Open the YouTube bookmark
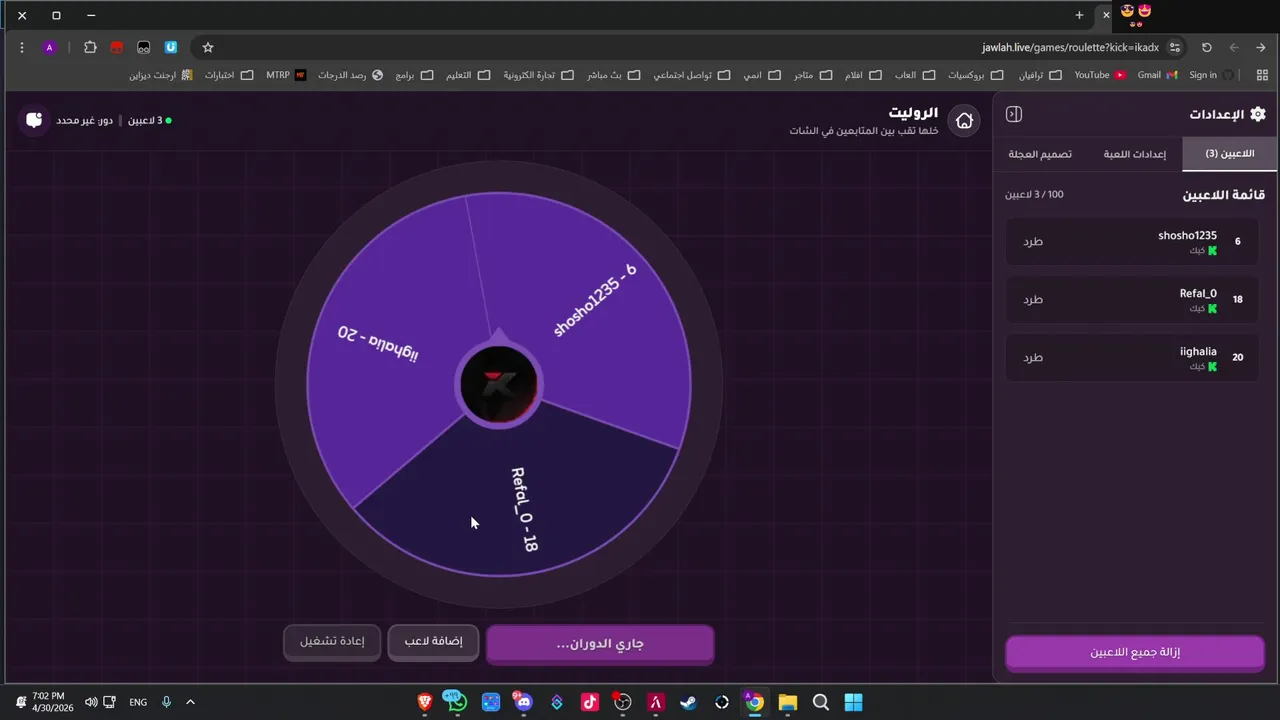This screenshot has height=720, width=1280. [x=1100, y=75]
